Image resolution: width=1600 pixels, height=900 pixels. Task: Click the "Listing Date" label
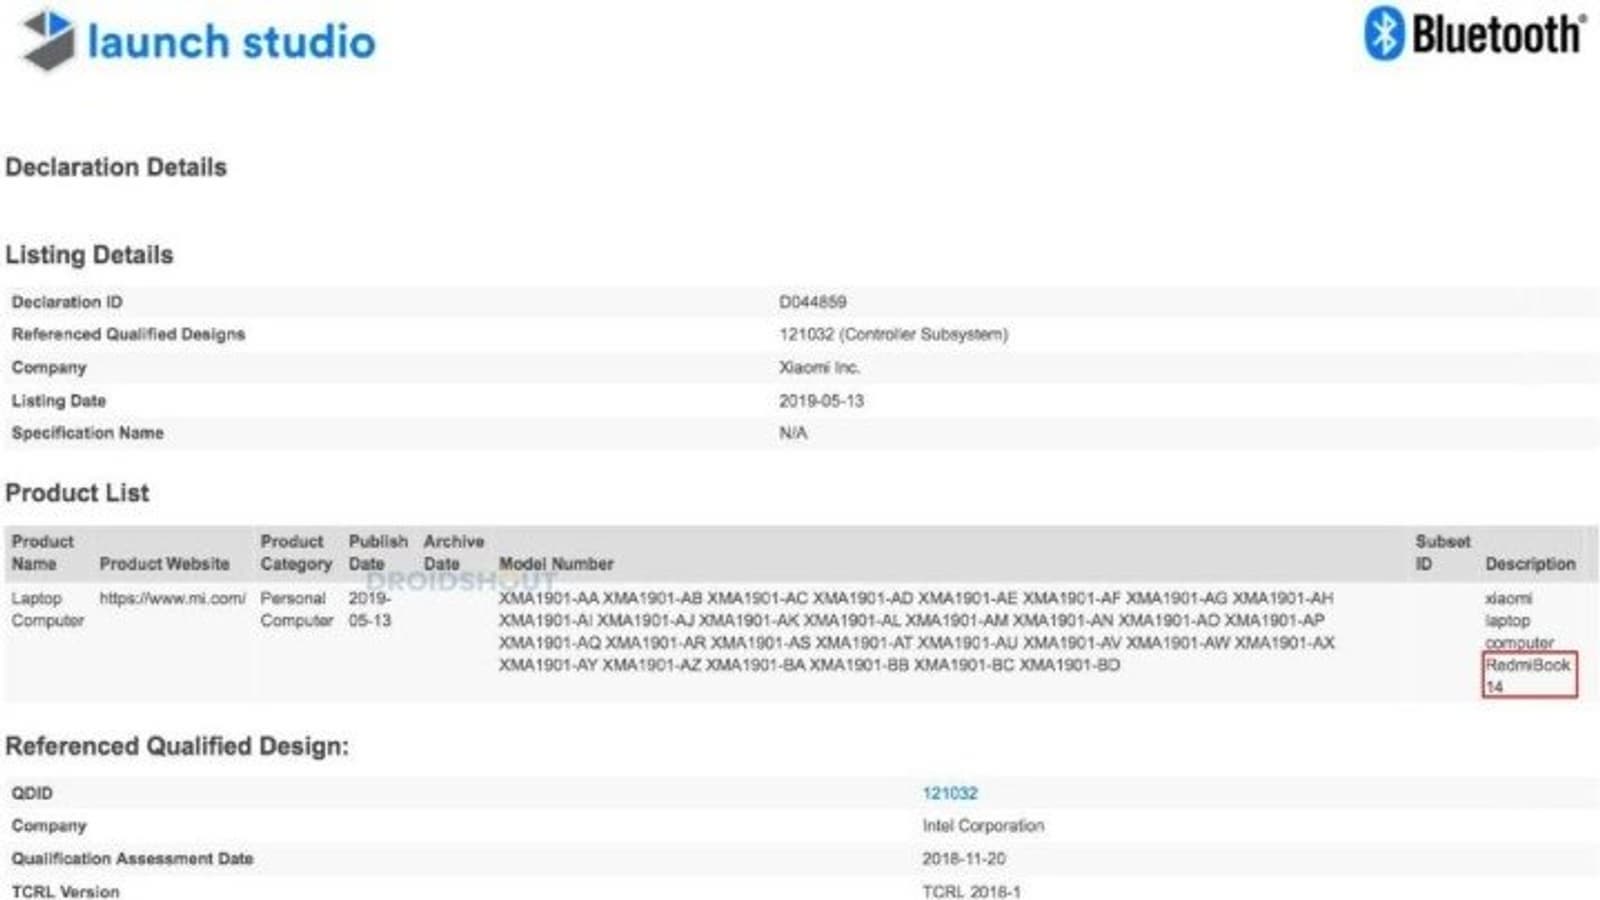click(58, 401)
